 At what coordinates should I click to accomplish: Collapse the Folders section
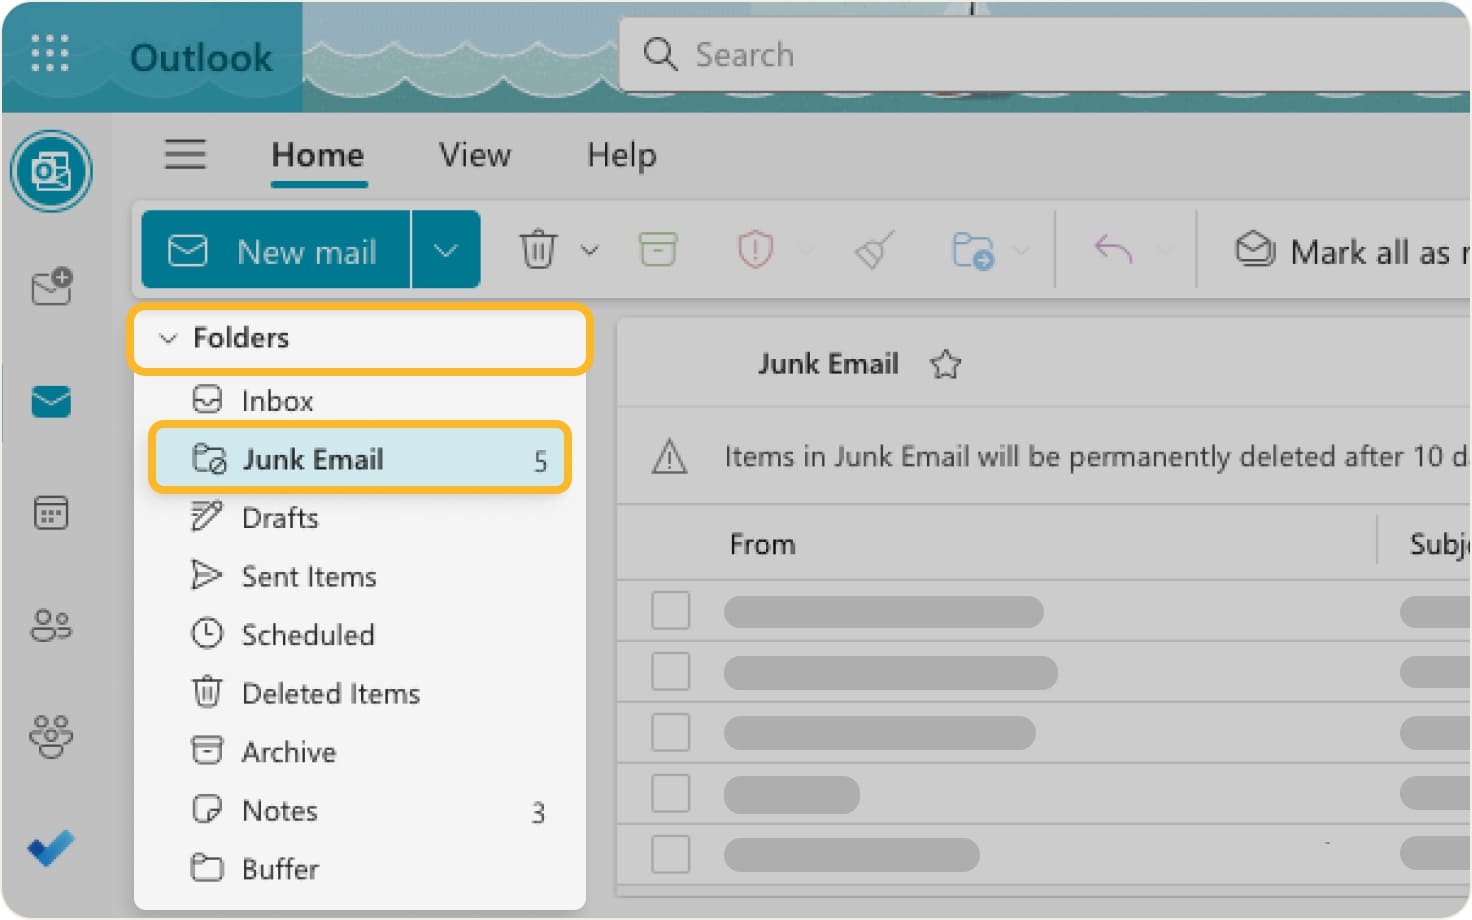coord(167,338)
